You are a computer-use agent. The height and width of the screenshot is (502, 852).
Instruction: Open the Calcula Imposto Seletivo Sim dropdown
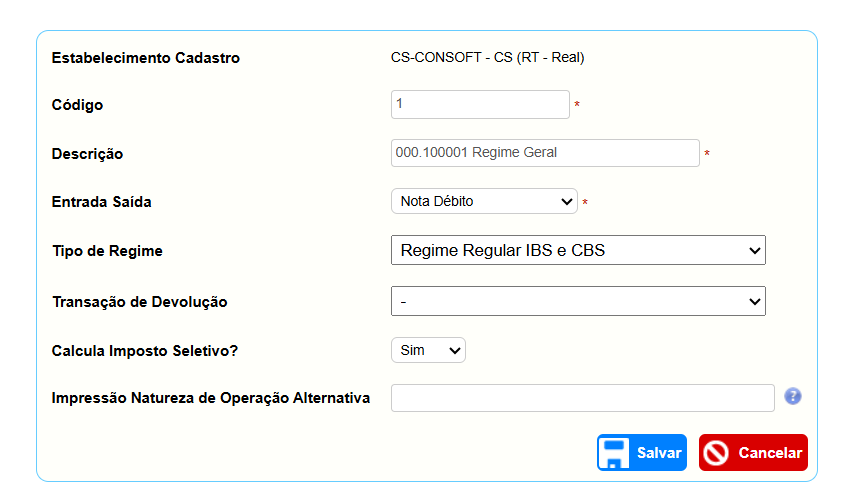tap(428, 350)
